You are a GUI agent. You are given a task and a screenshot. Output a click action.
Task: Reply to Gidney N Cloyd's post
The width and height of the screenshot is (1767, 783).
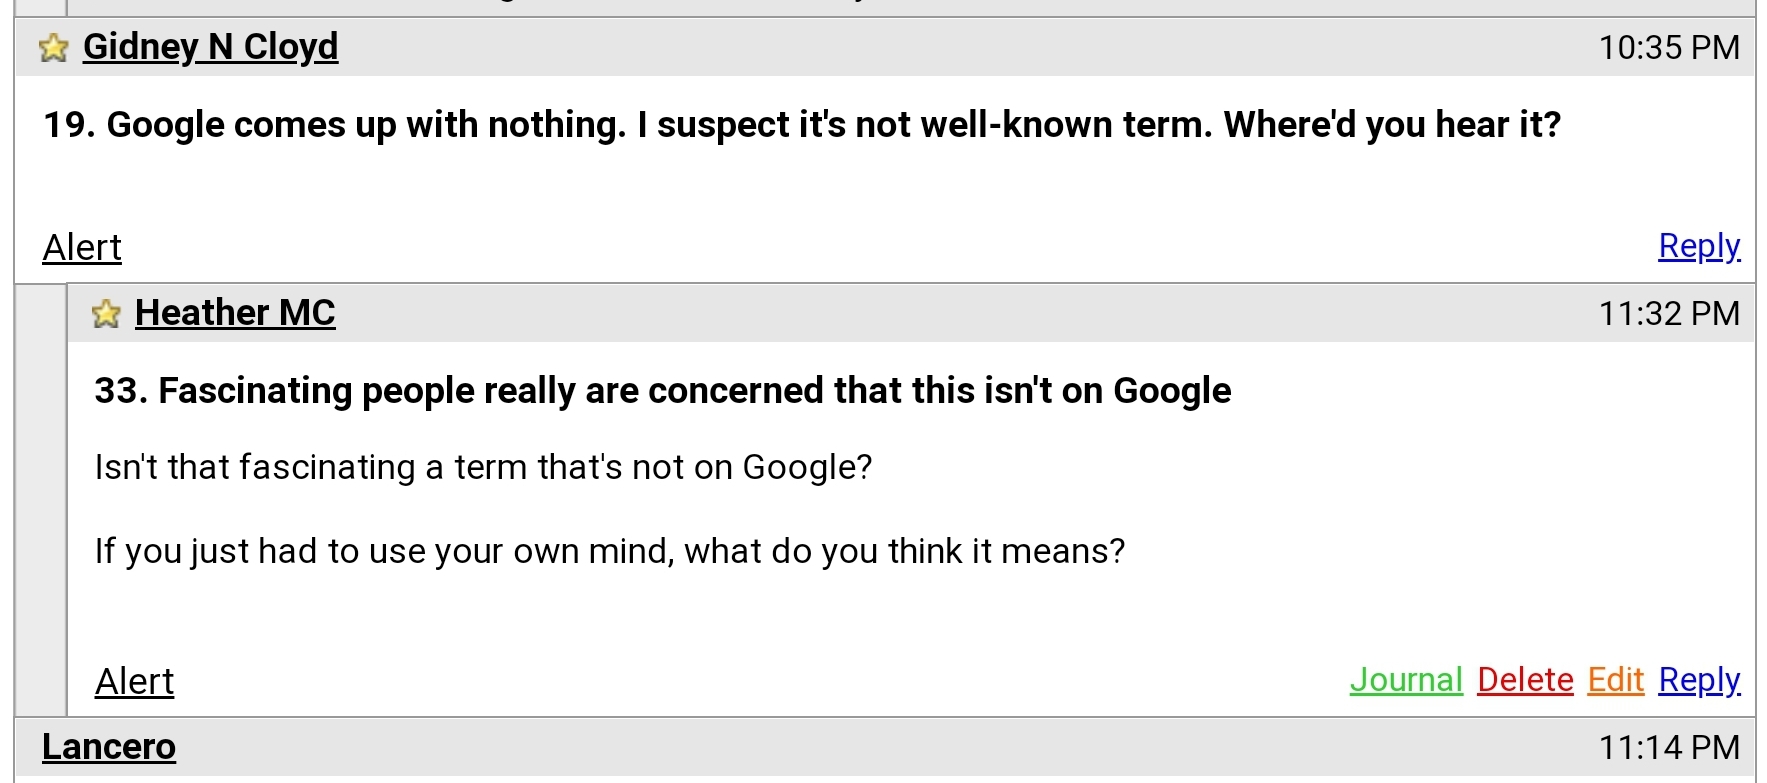[x=1698, y=246]
